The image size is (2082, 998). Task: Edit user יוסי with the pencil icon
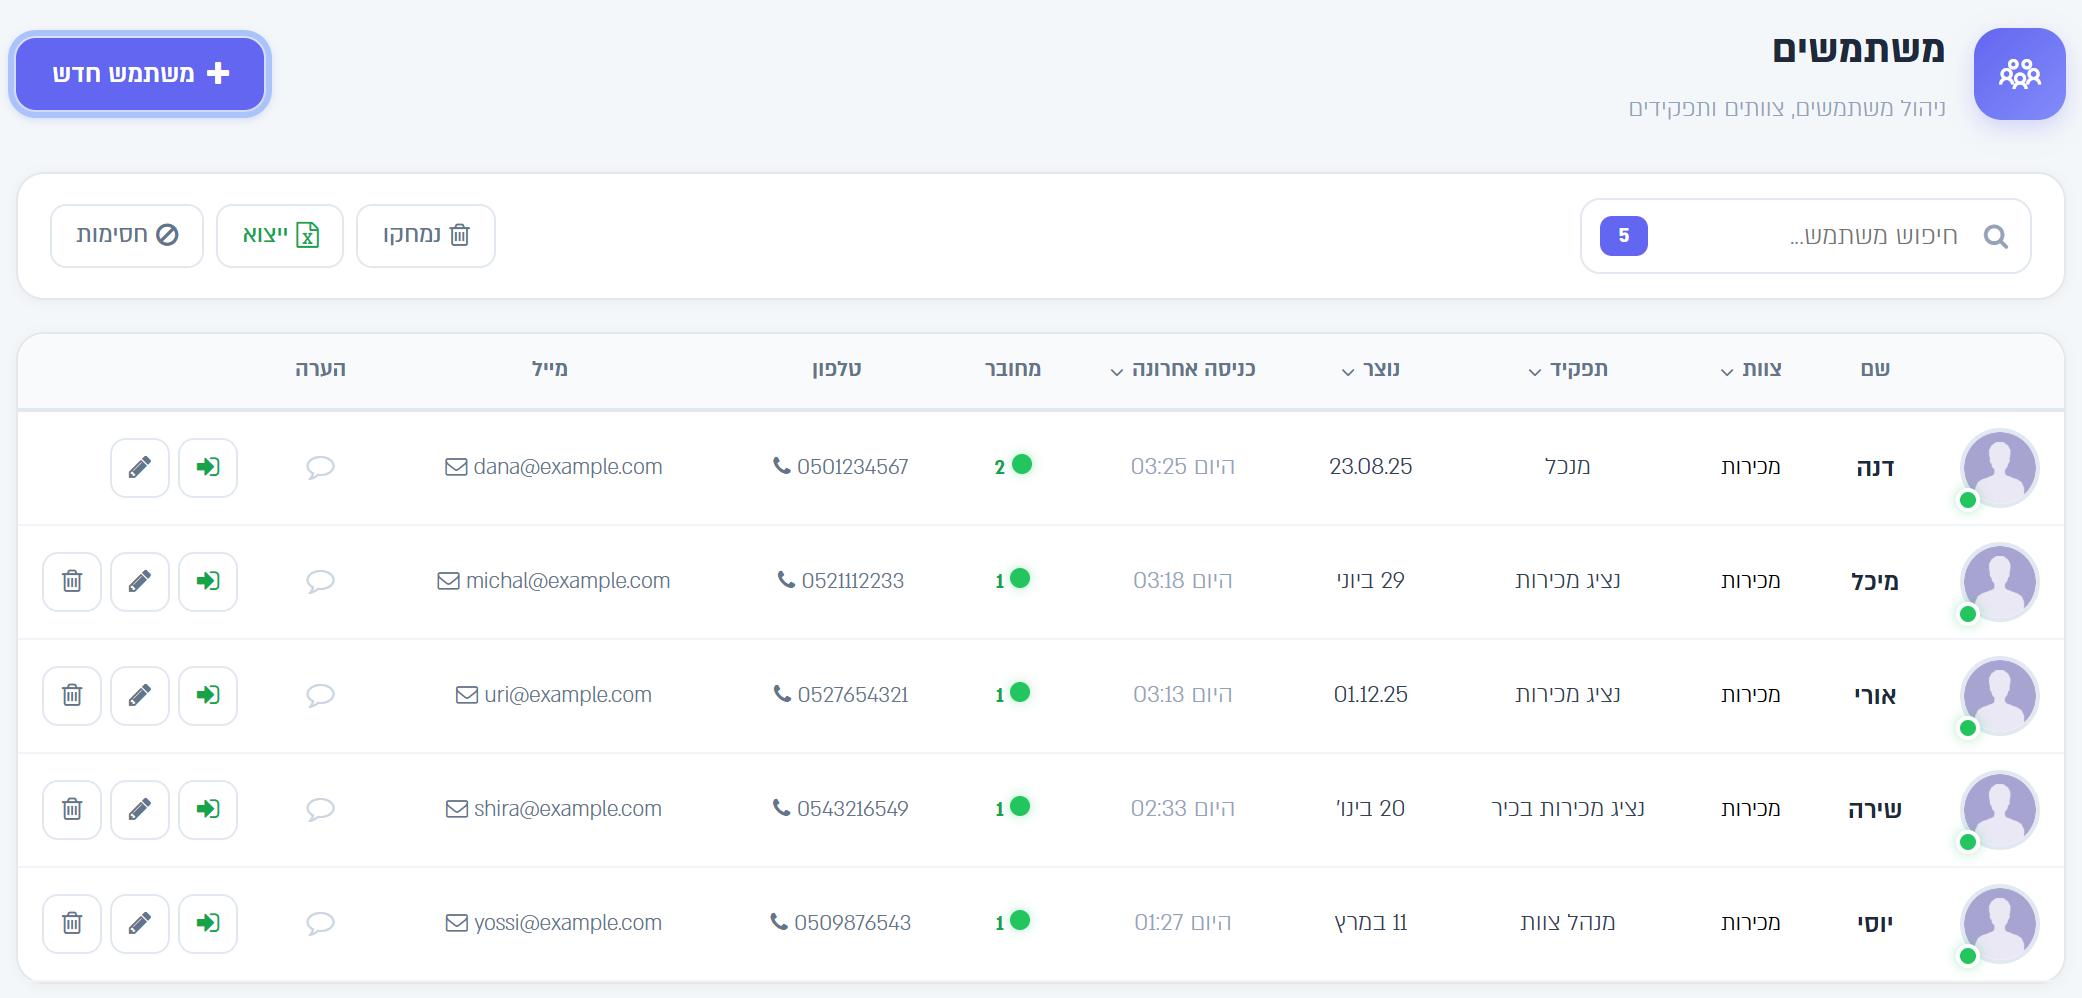[140, 923]
